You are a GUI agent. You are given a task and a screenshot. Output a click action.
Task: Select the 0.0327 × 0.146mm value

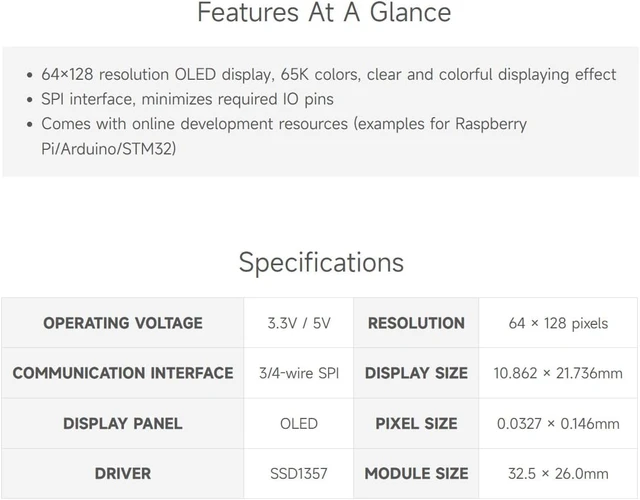558,424
